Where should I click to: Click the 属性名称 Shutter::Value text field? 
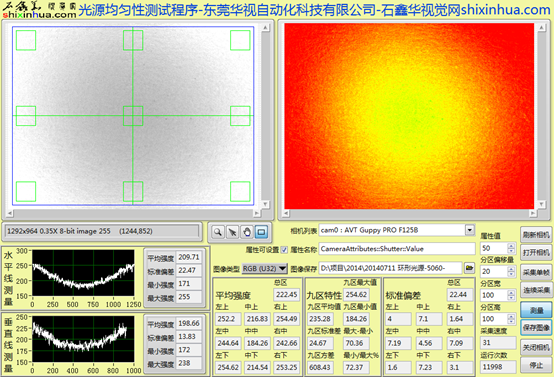397,249
